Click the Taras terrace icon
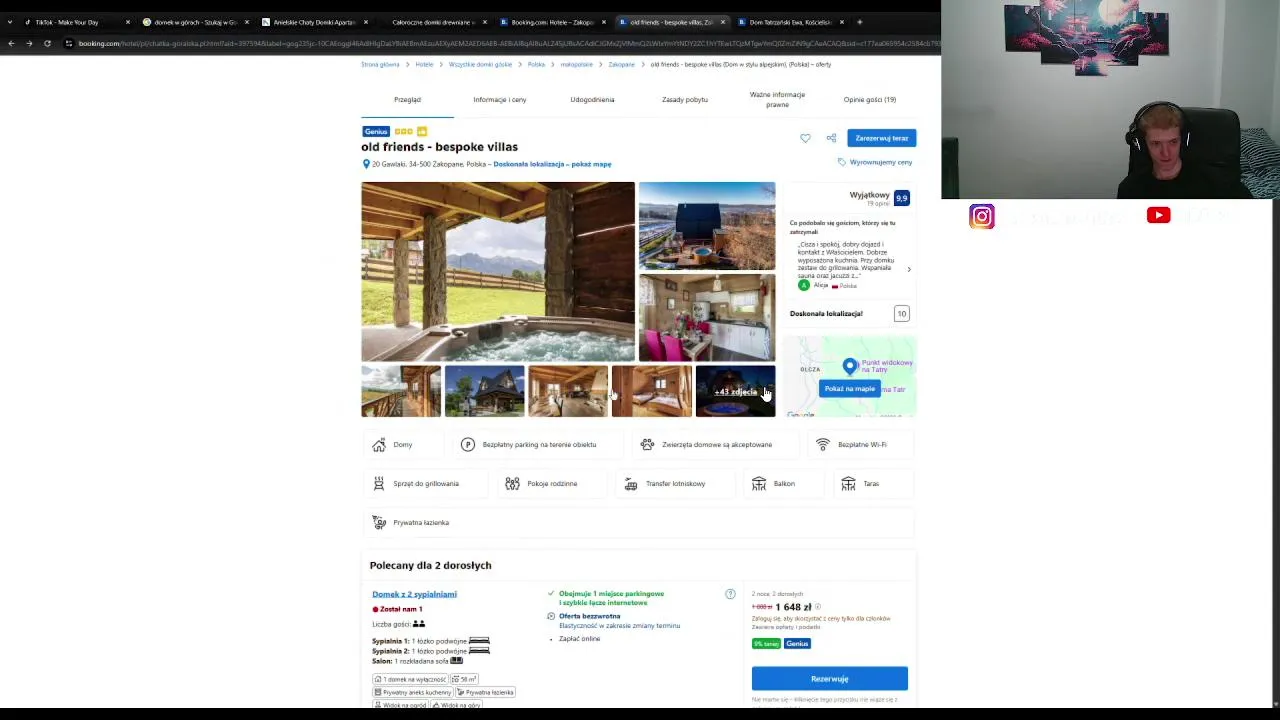 point(848,484)
